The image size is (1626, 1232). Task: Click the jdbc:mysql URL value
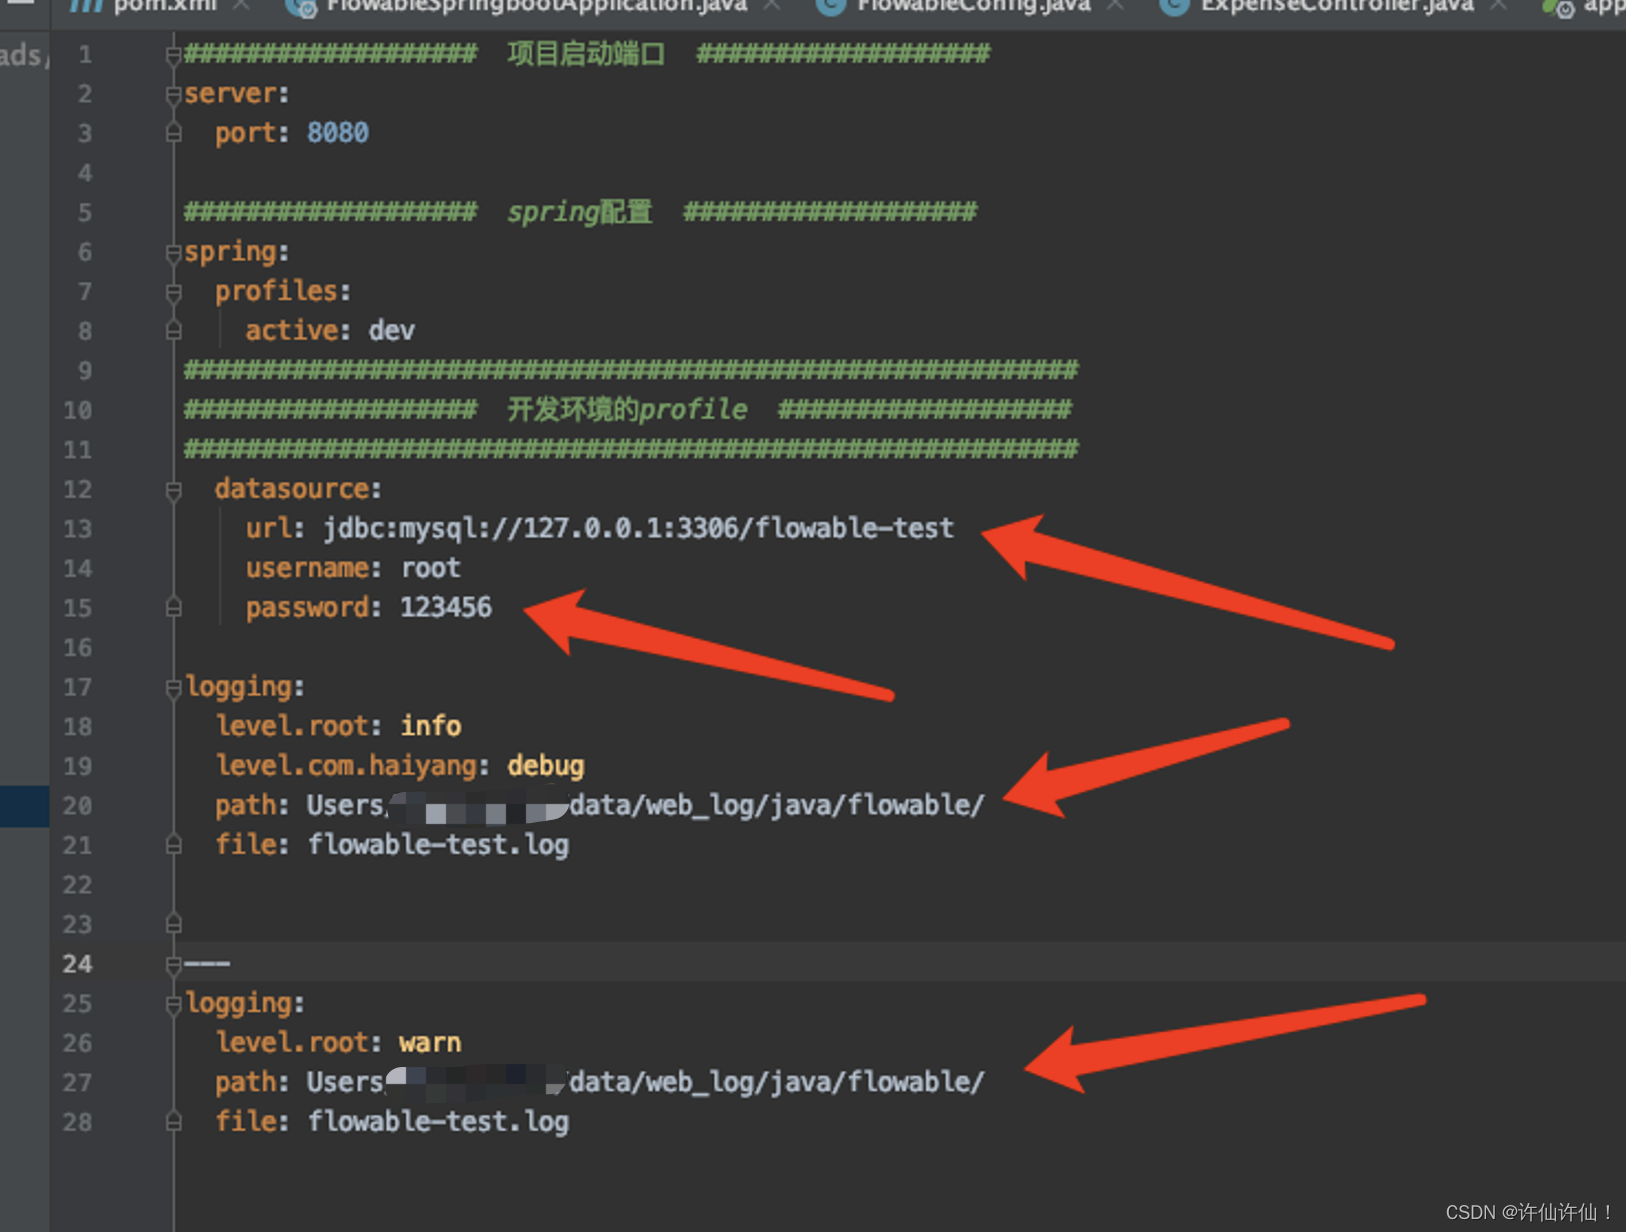tap(638, 528)
